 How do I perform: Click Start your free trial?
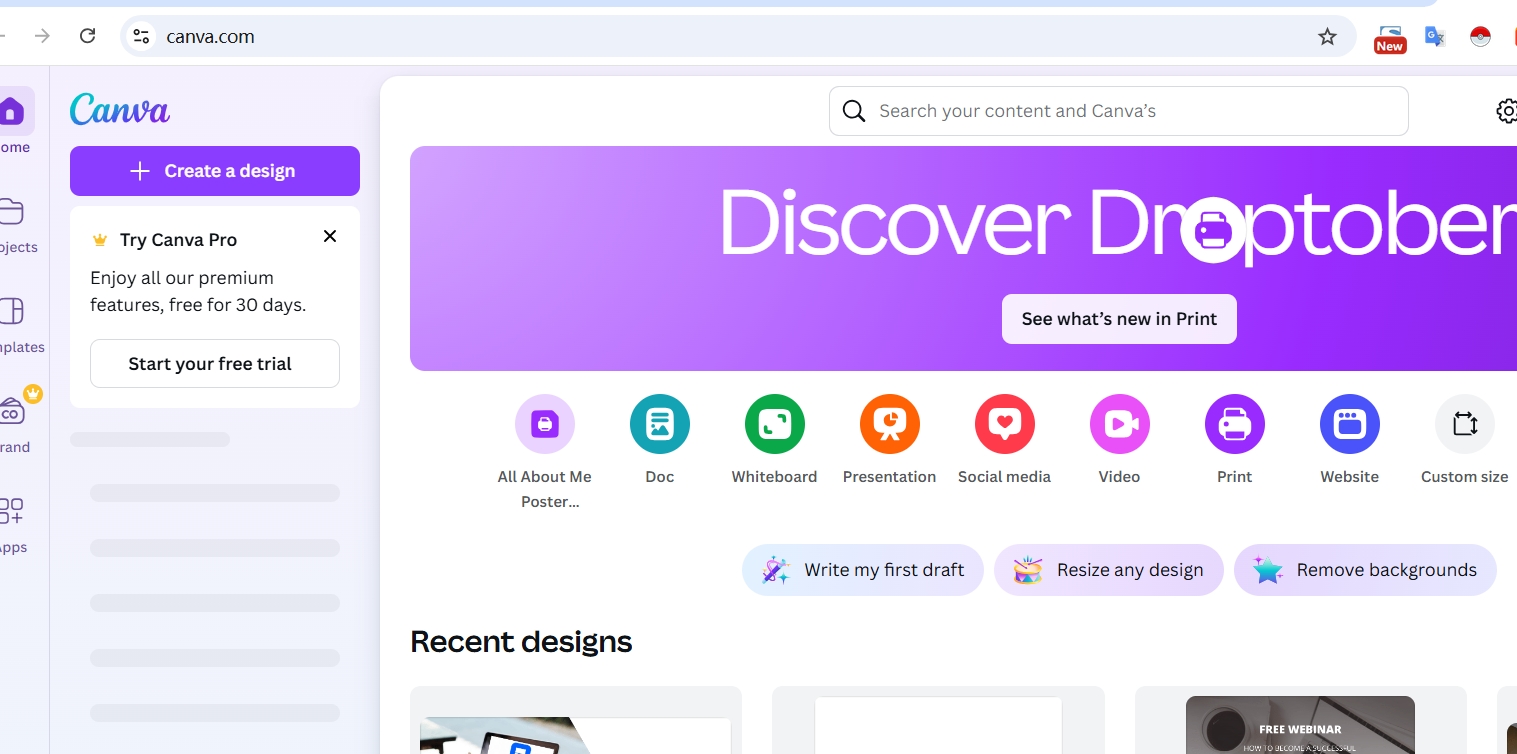(x=215, y=364)
